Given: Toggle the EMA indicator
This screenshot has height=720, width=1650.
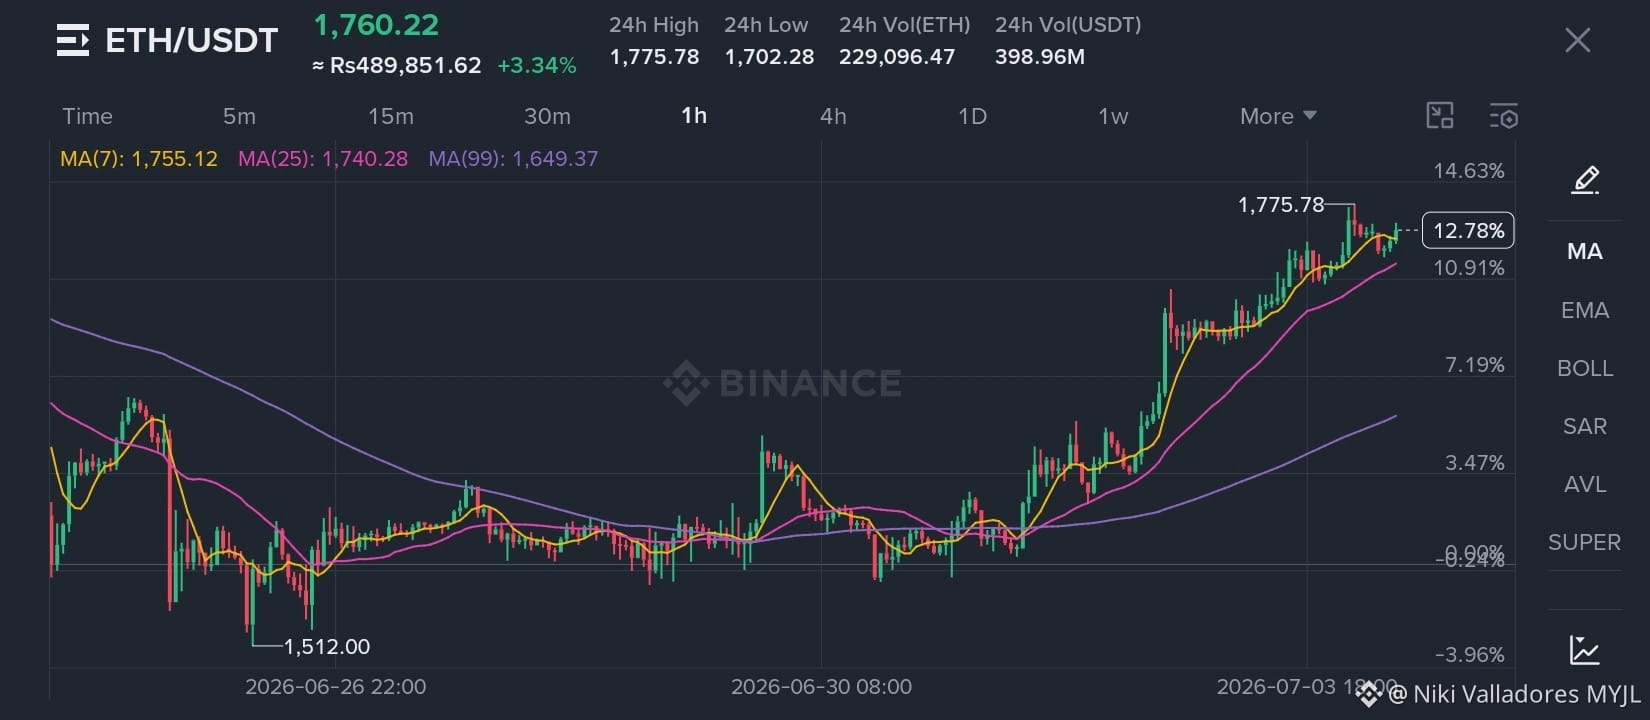Looking at the screenshot, I should 1585,310.
